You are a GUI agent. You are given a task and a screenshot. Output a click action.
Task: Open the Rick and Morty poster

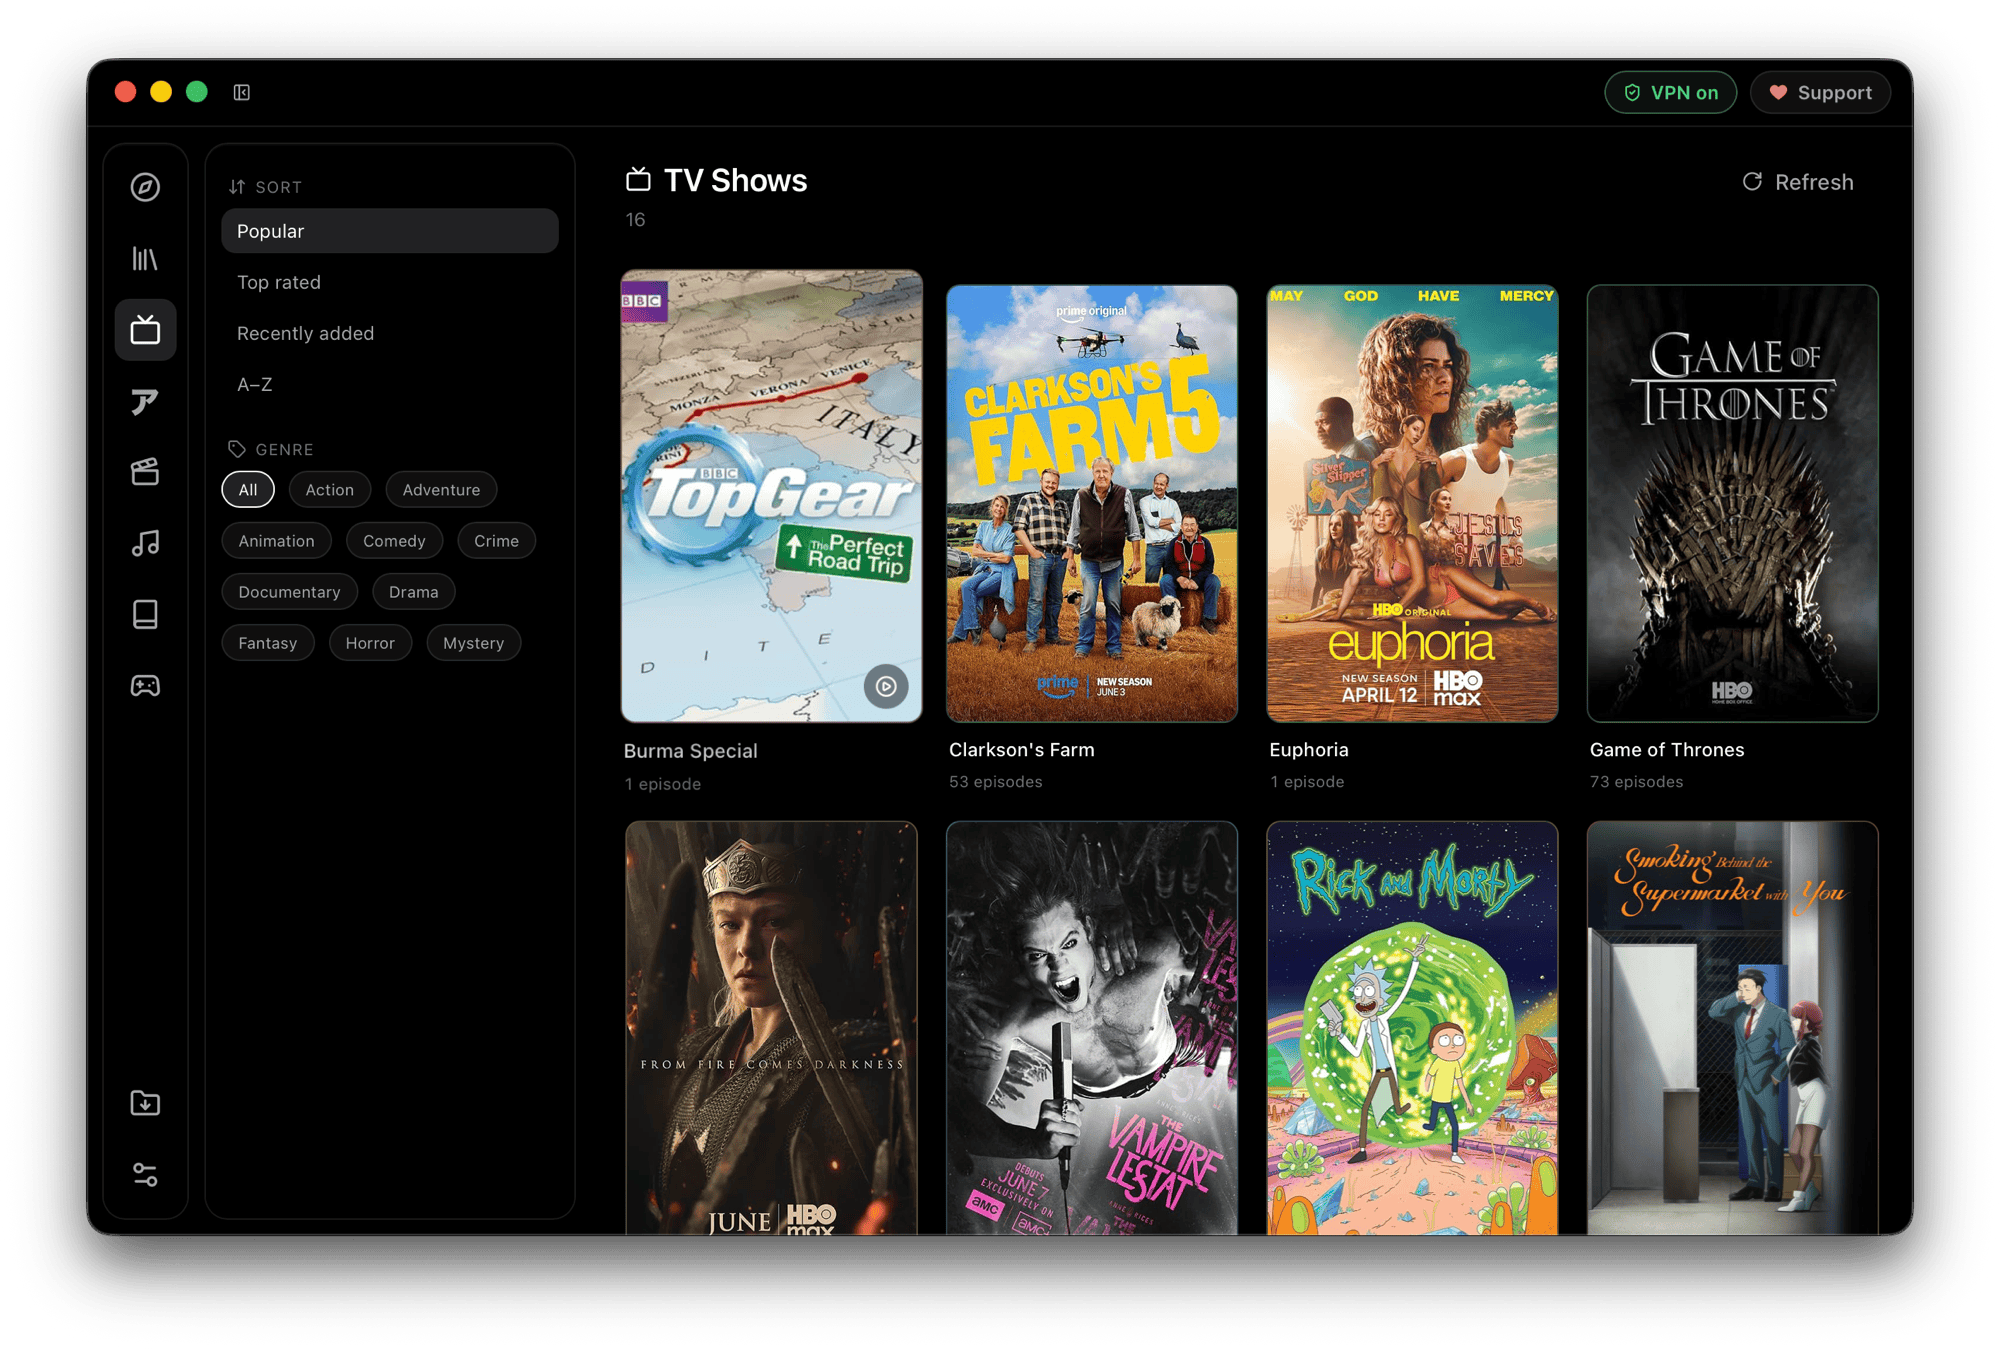tap(1412, 1028)
